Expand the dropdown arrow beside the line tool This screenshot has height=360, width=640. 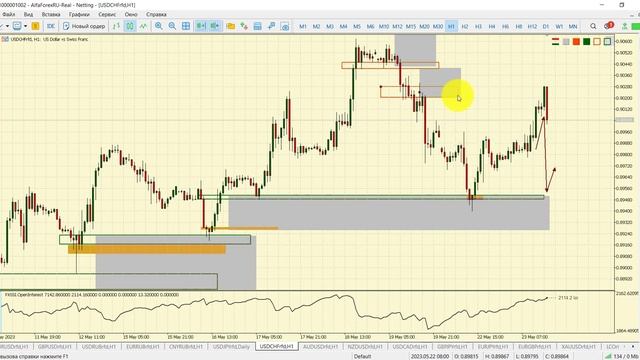[7, 26]
